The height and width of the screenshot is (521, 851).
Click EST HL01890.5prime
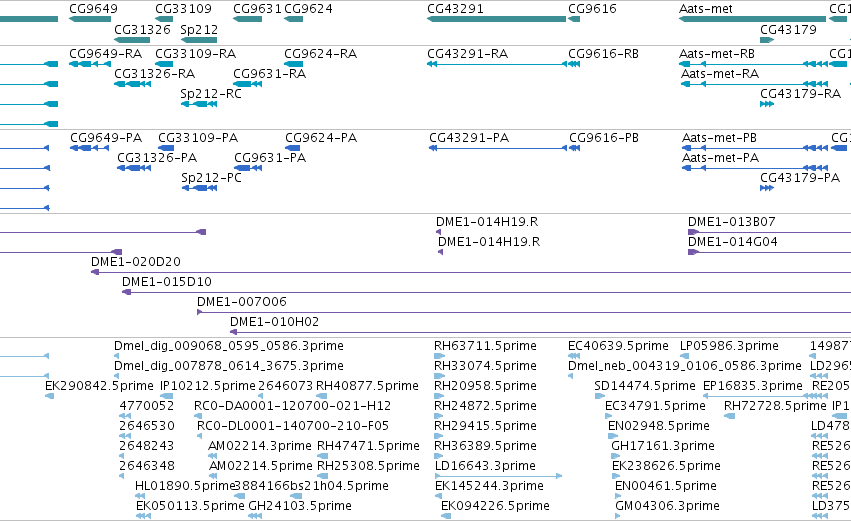click(x=185, y=486)
